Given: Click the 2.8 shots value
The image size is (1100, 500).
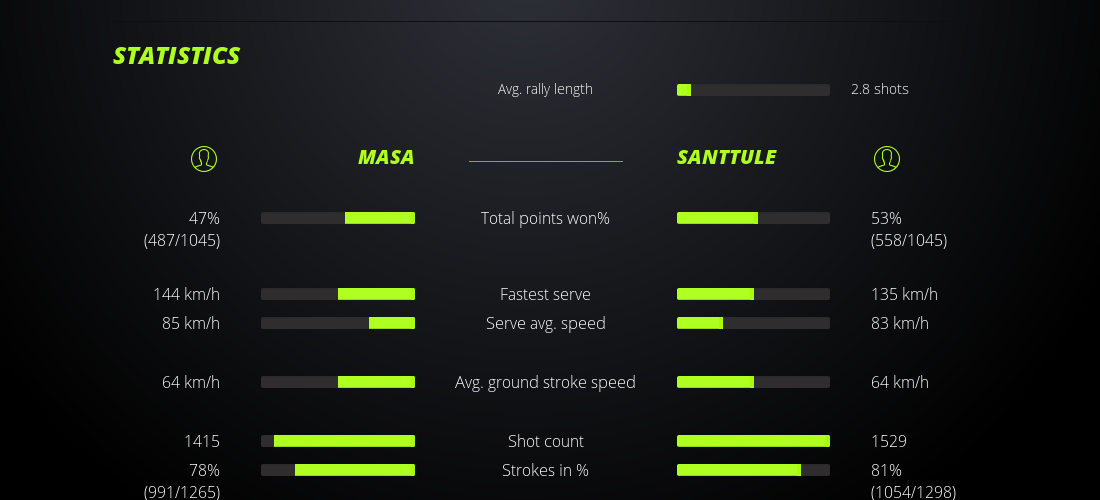Looking at the screenshot, I should [x=880, y=89].
